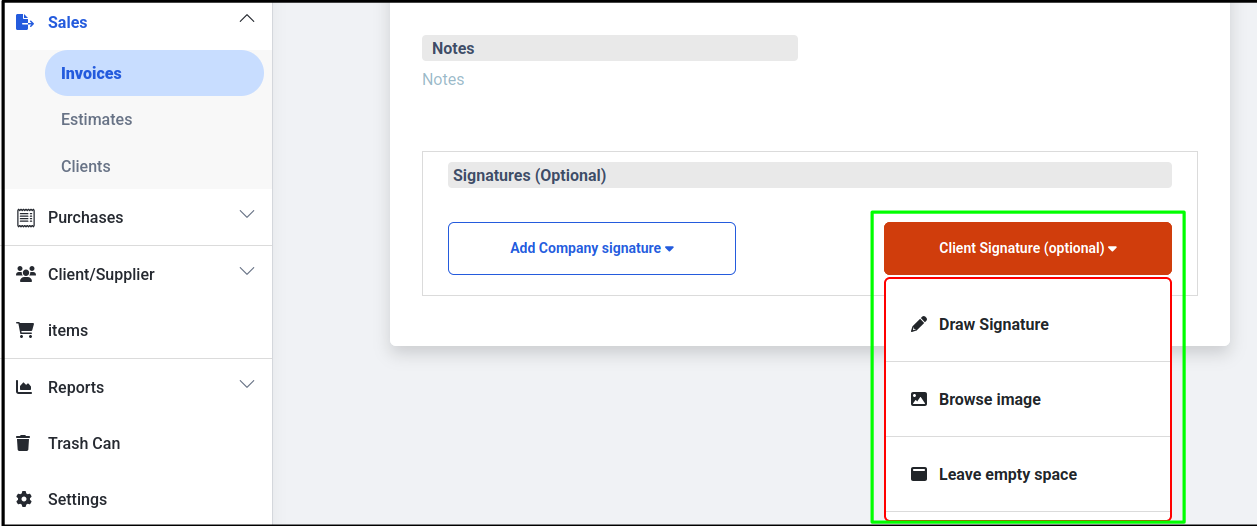Choose Leave empty space option
This screenshot has height=526, width=1257.
(1028, 474)
